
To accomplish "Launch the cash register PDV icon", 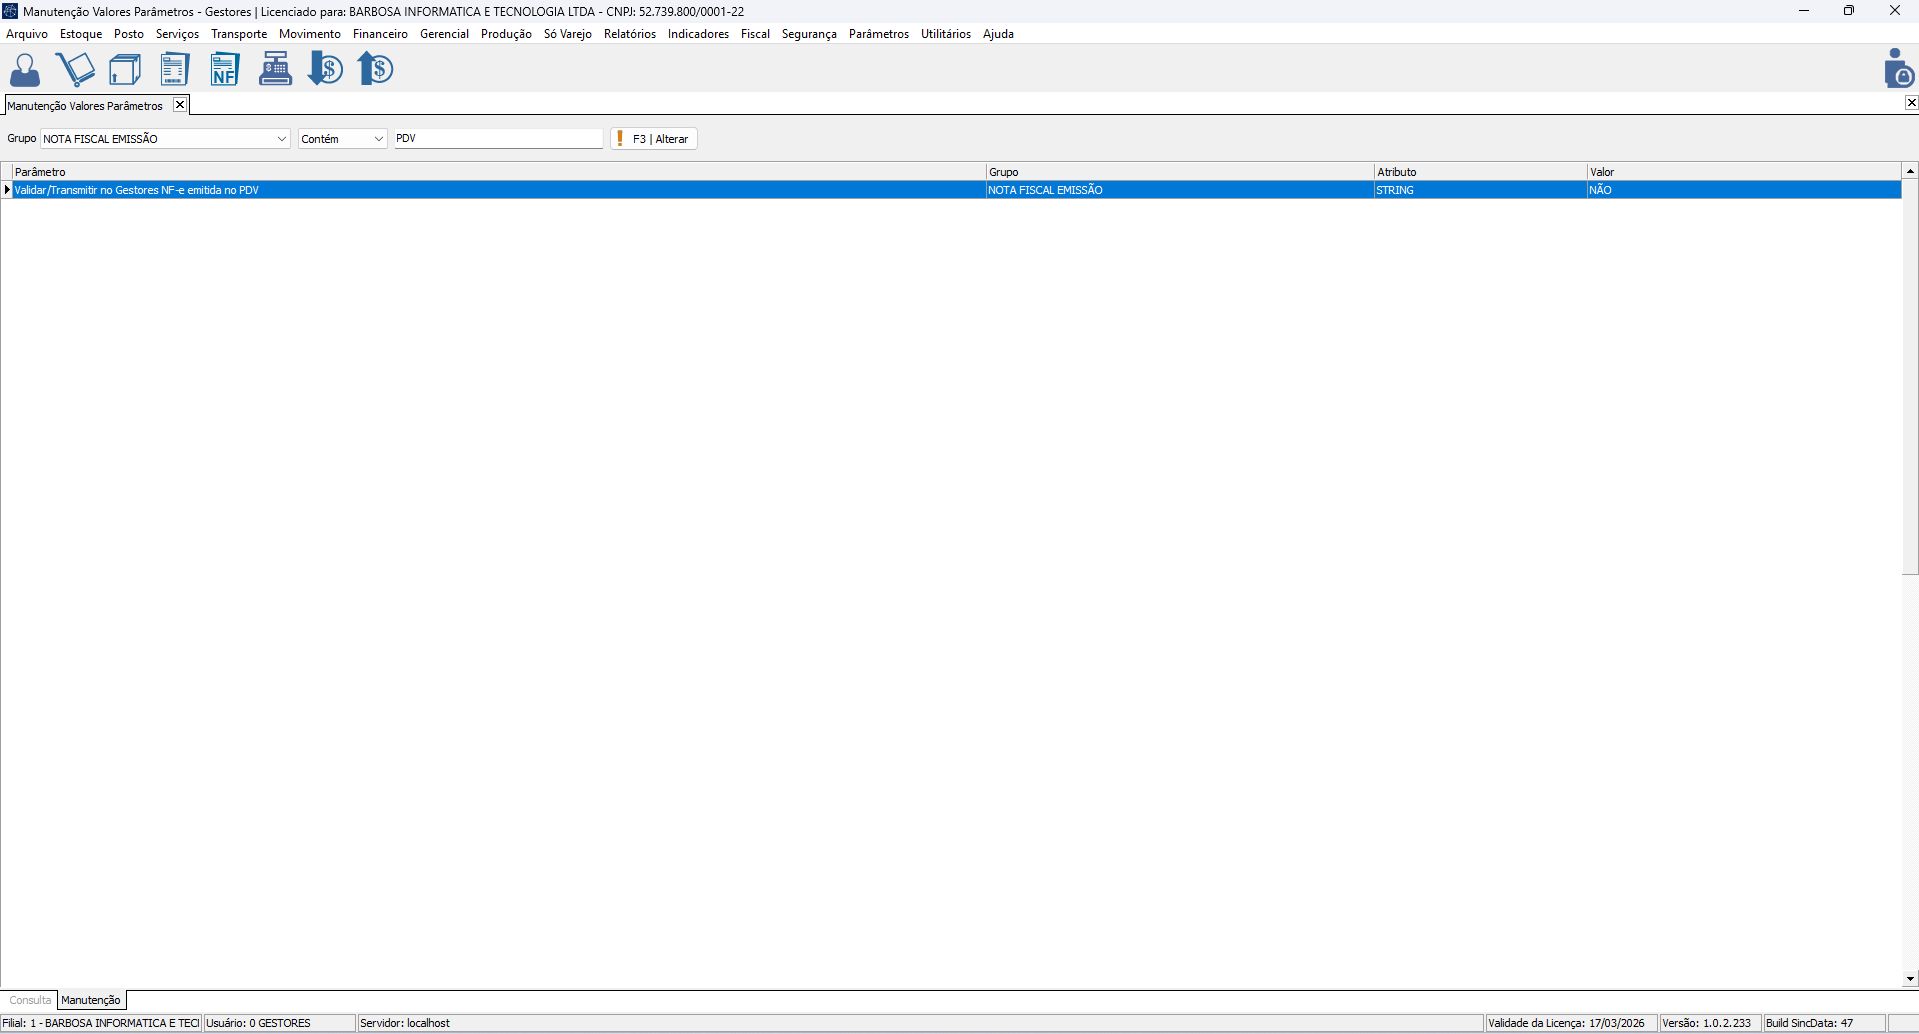I will 275,69.
